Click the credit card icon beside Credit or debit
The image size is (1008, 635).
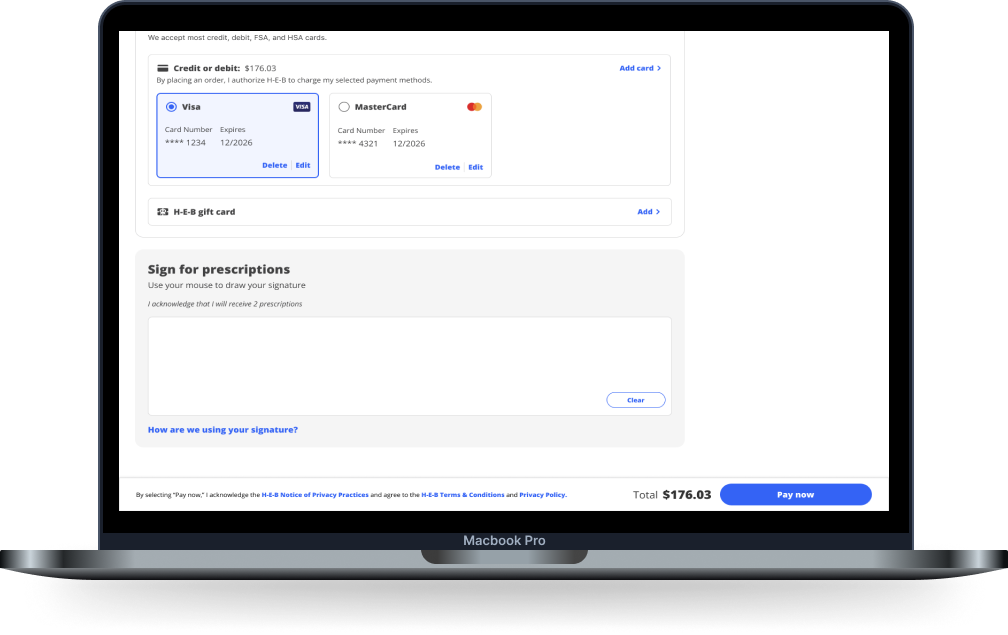click(162, 68)
